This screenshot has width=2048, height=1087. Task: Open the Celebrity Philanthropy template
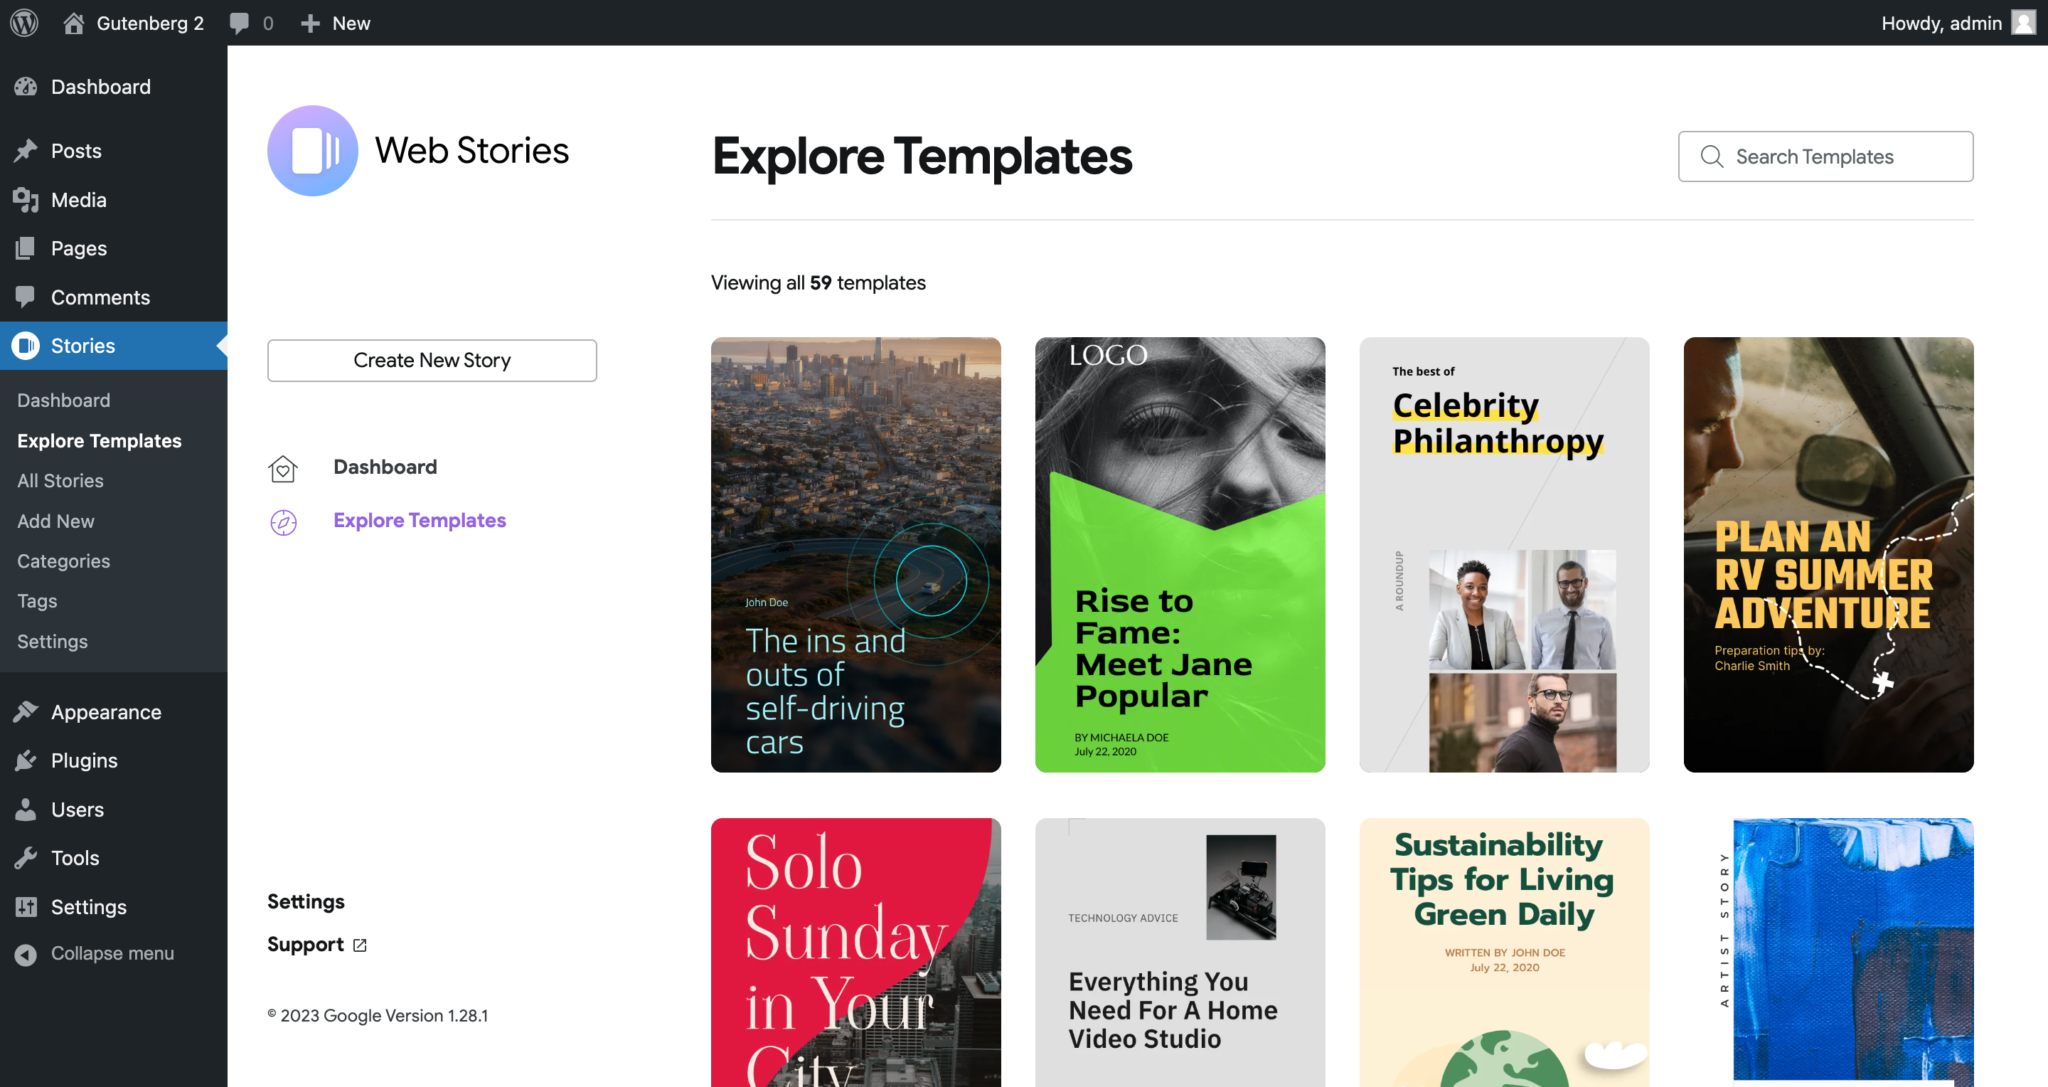(1503, 554)
